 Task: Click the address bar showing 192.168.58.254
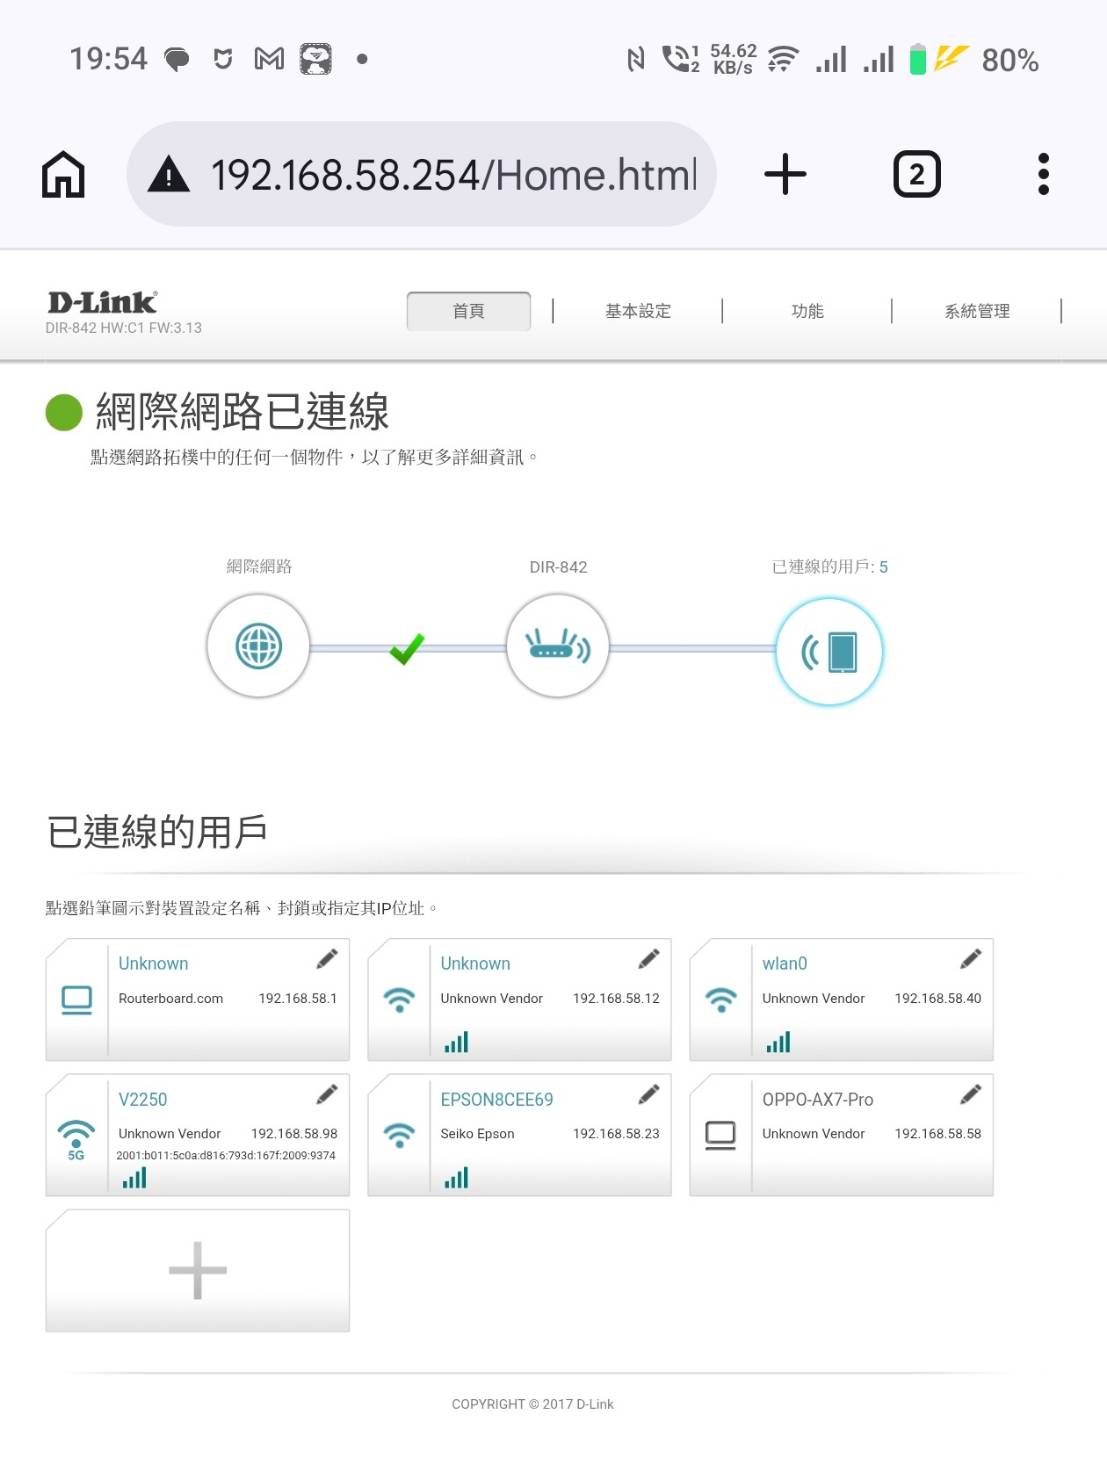point(452,175)
